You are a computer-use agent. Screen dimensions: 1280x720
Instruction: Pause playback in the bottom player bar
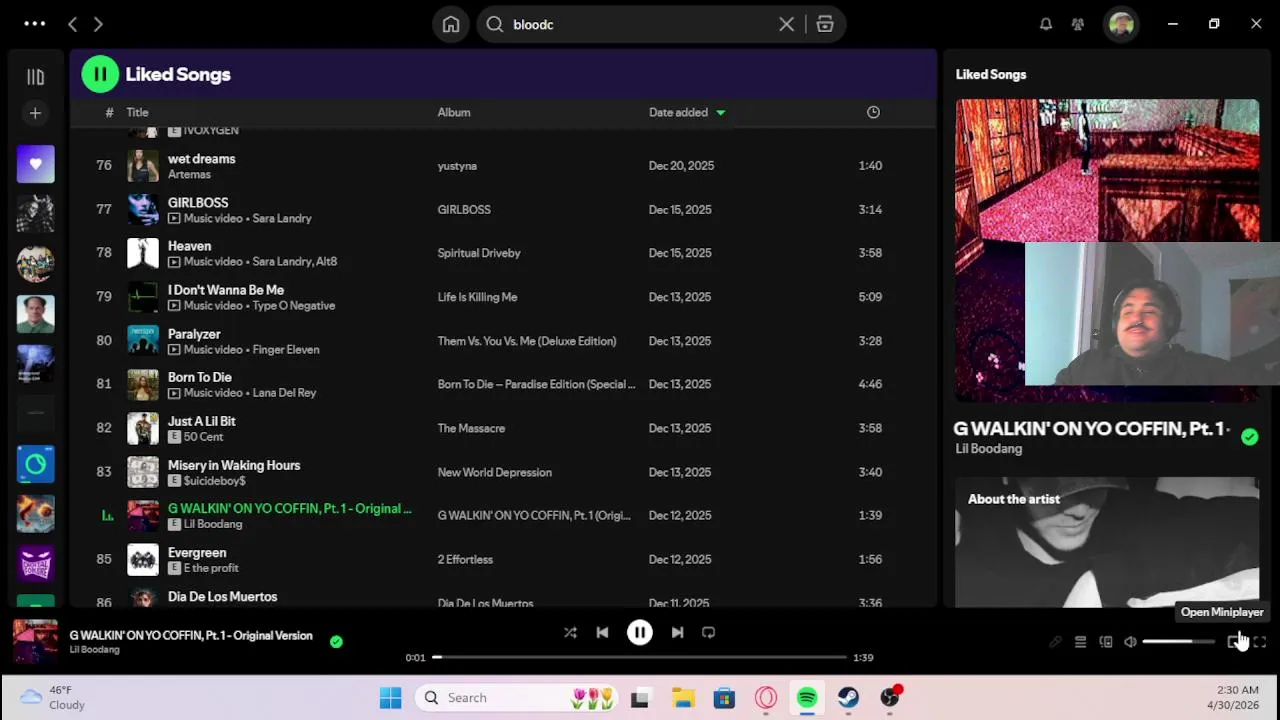(640, 632)
